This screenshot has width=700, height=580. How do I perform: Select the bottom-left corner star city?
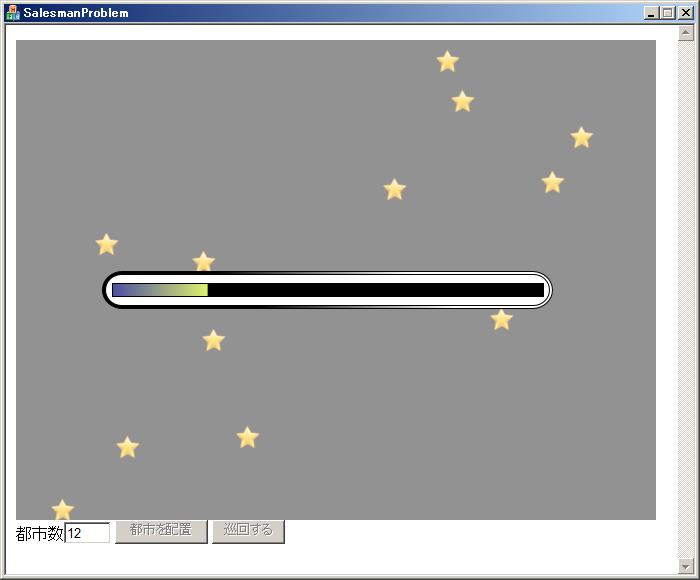62,510
